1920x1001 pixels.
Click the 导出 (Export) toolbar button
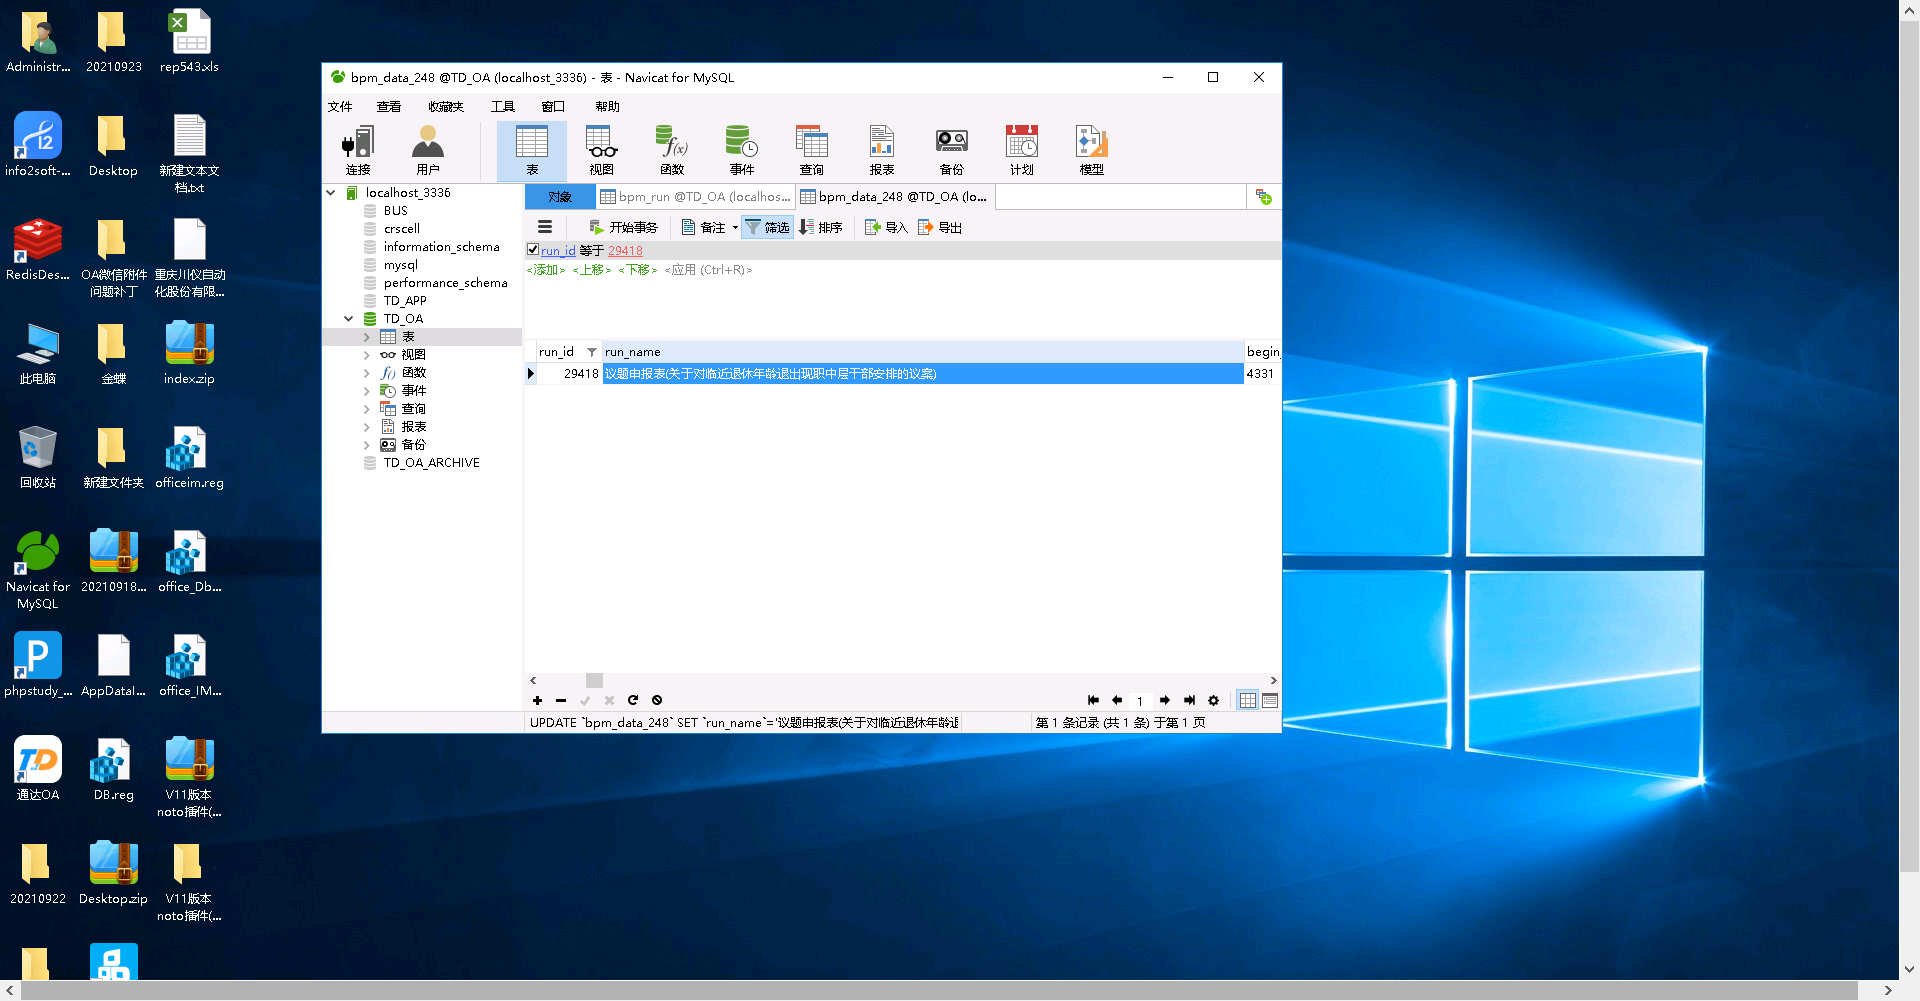coord(940,227)
